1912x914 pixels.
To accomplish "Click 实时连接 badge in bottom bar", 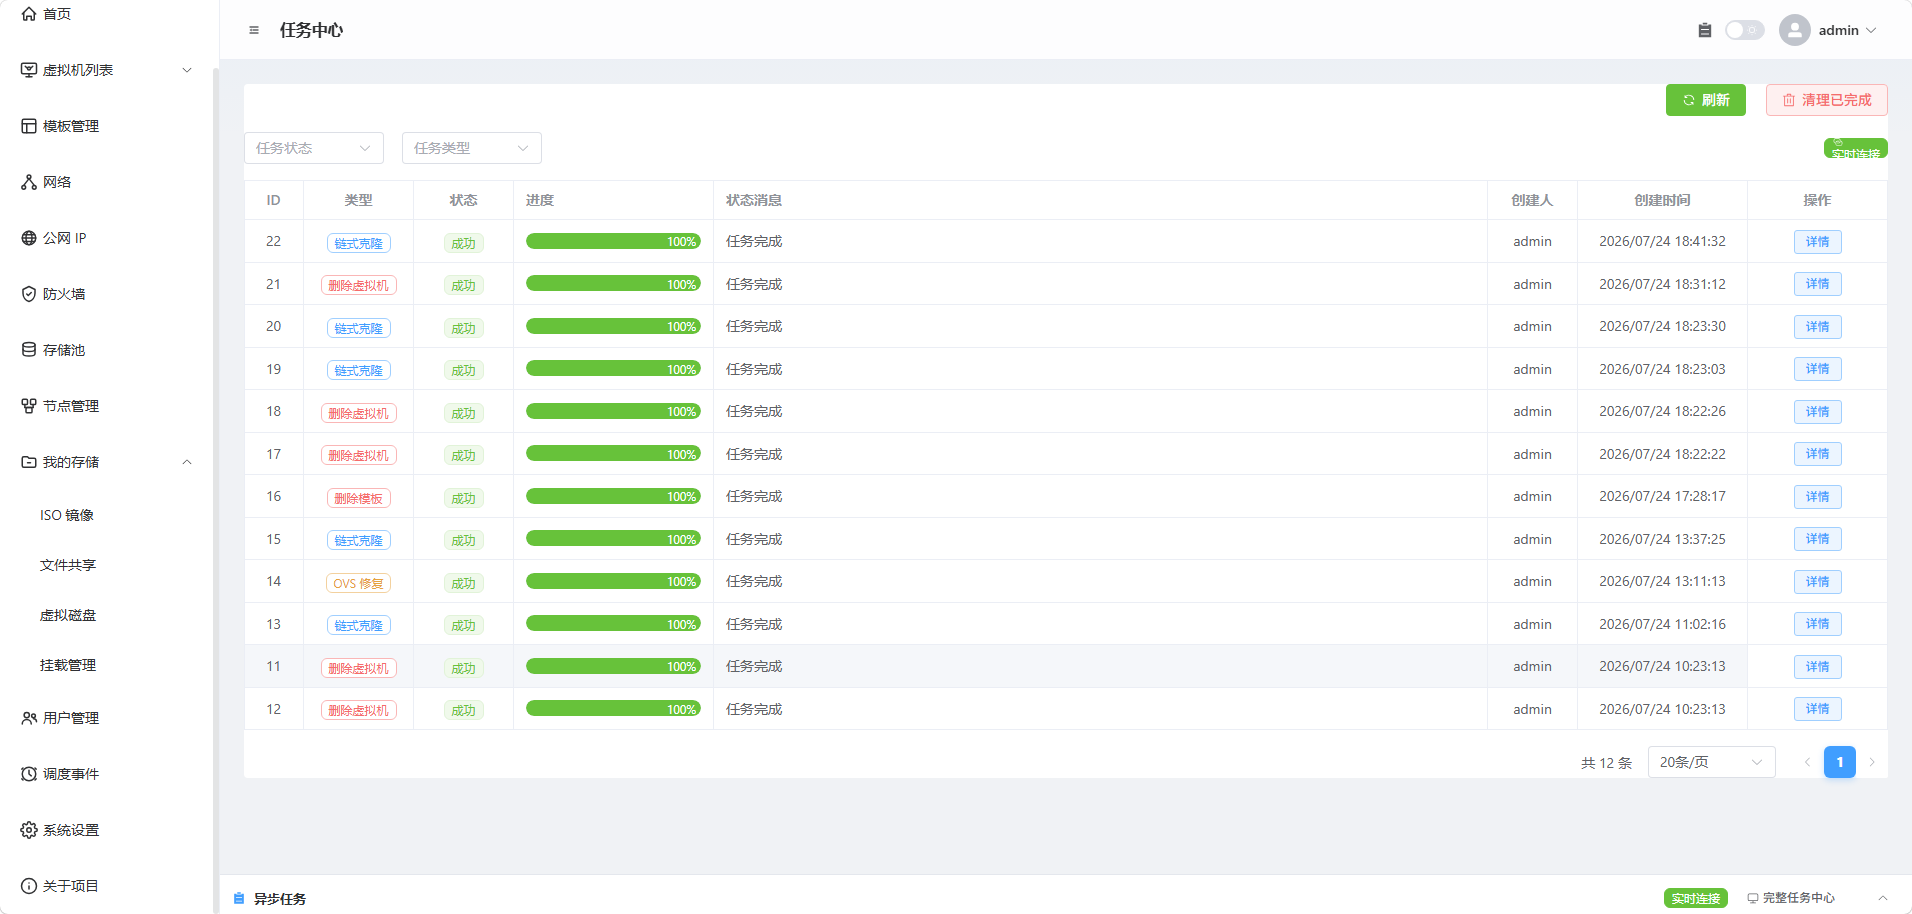I will tap(1696, 898).
